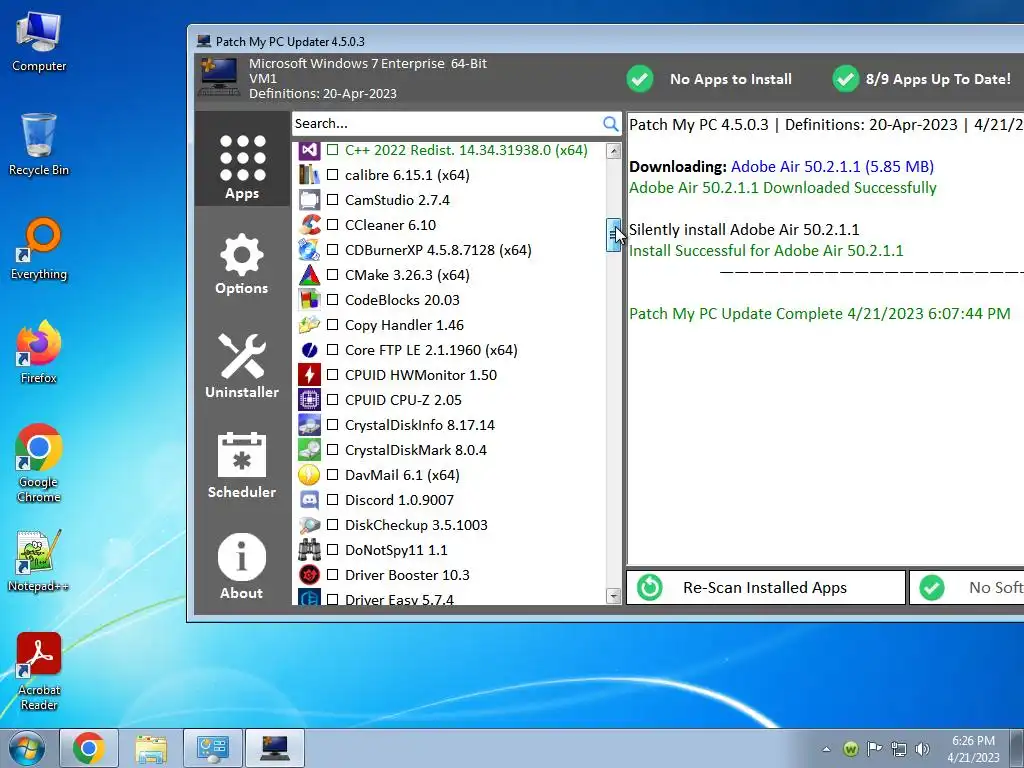The width and height of the screenshot is (1024, 768).
Task: Click the CPUID HWMonitor lightning icon
Action: [309, 375]
